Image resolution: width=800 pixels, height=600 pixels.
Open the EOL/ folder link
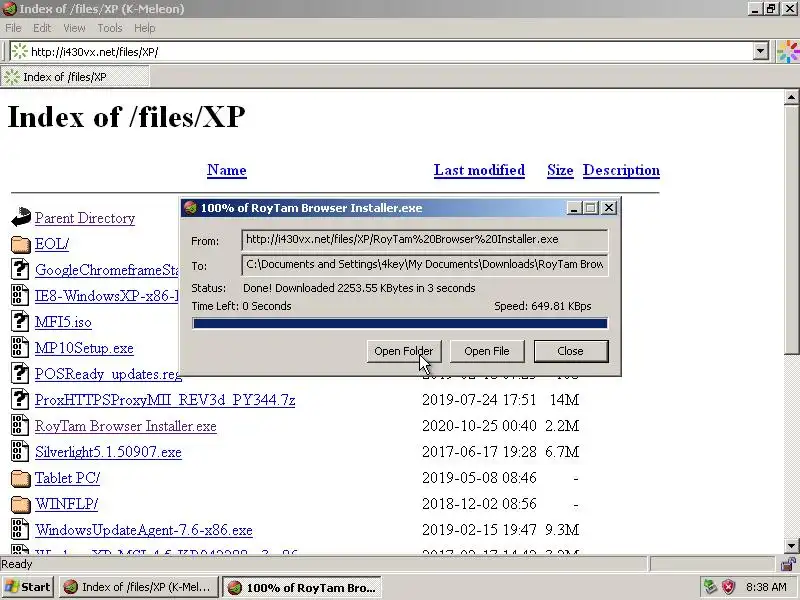tap(52, 244)
